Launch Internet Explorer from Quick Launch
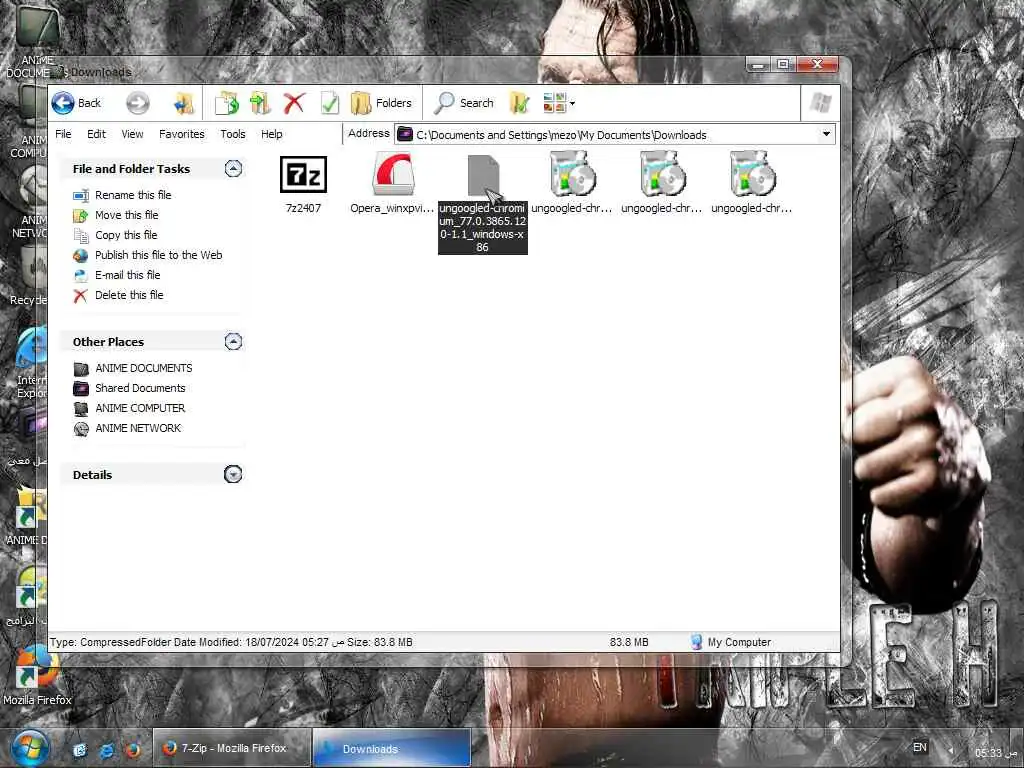Screen dimensions: 1024x768 tap(106, 750)
